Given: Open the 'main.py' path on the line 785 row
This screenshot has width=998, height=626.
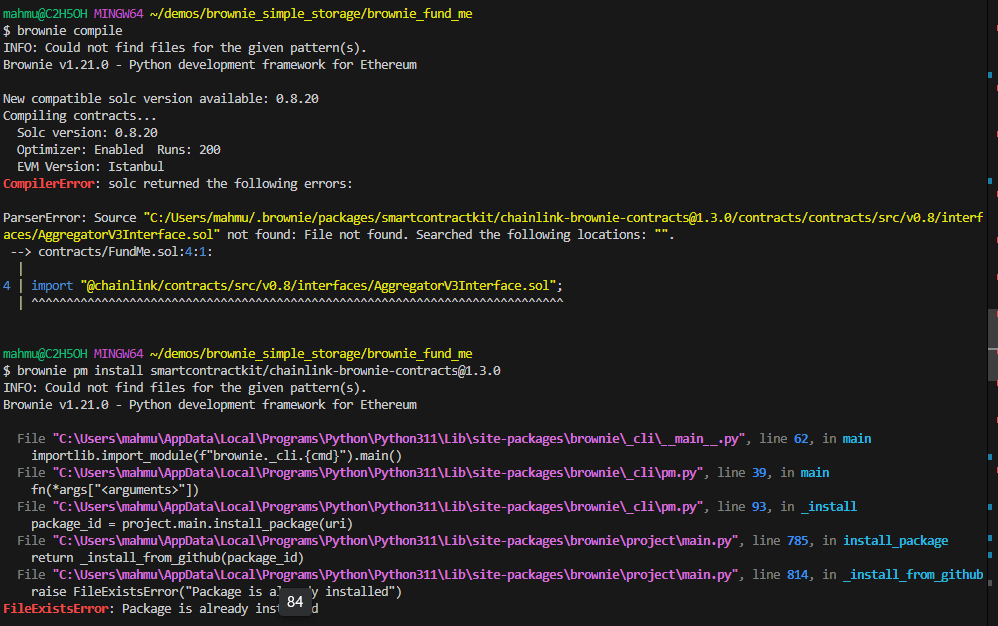Looking at the screenshot, I should [x=395, y=541].
